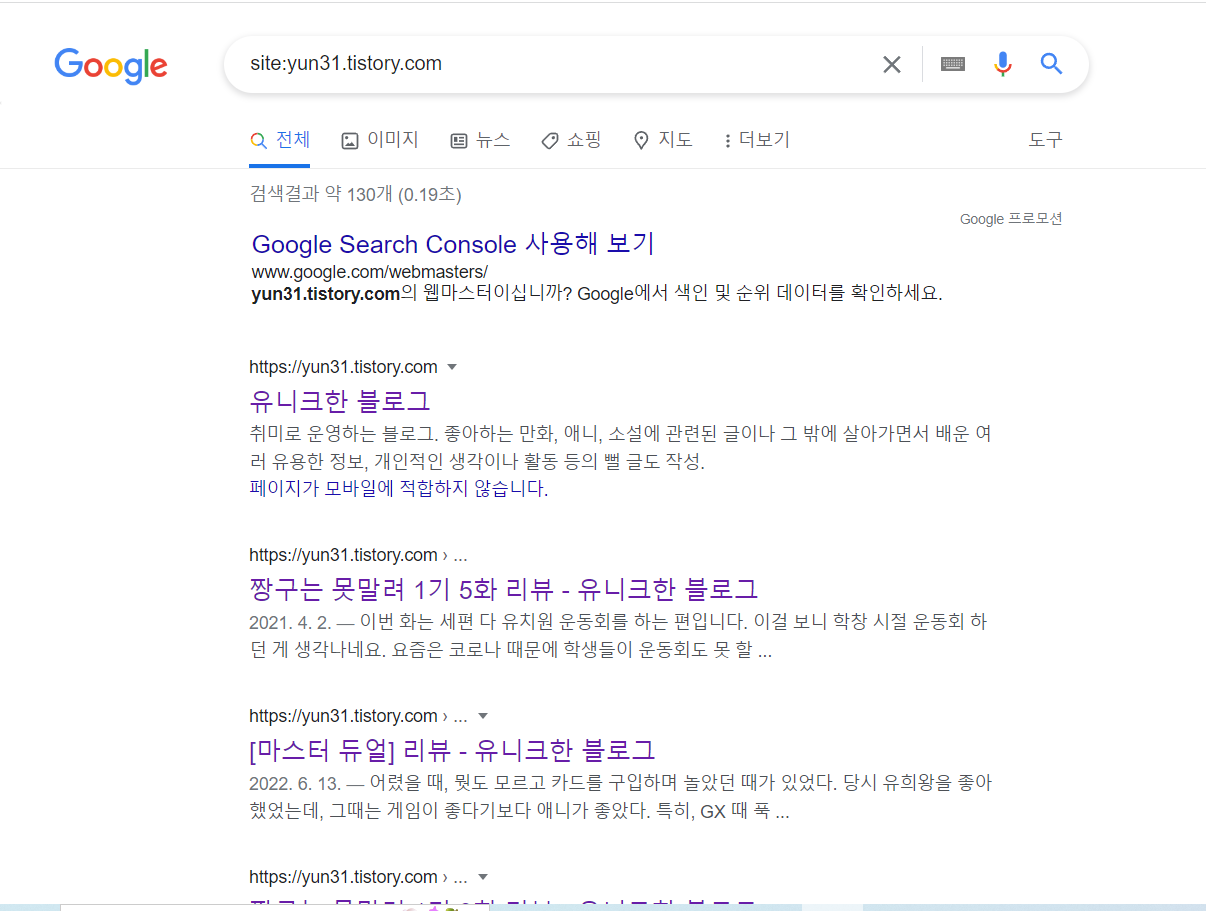Open the 유니크한 블로그 result title
Image resolution: width=1206 pixels, height=911 pixels.
(340, 401)
